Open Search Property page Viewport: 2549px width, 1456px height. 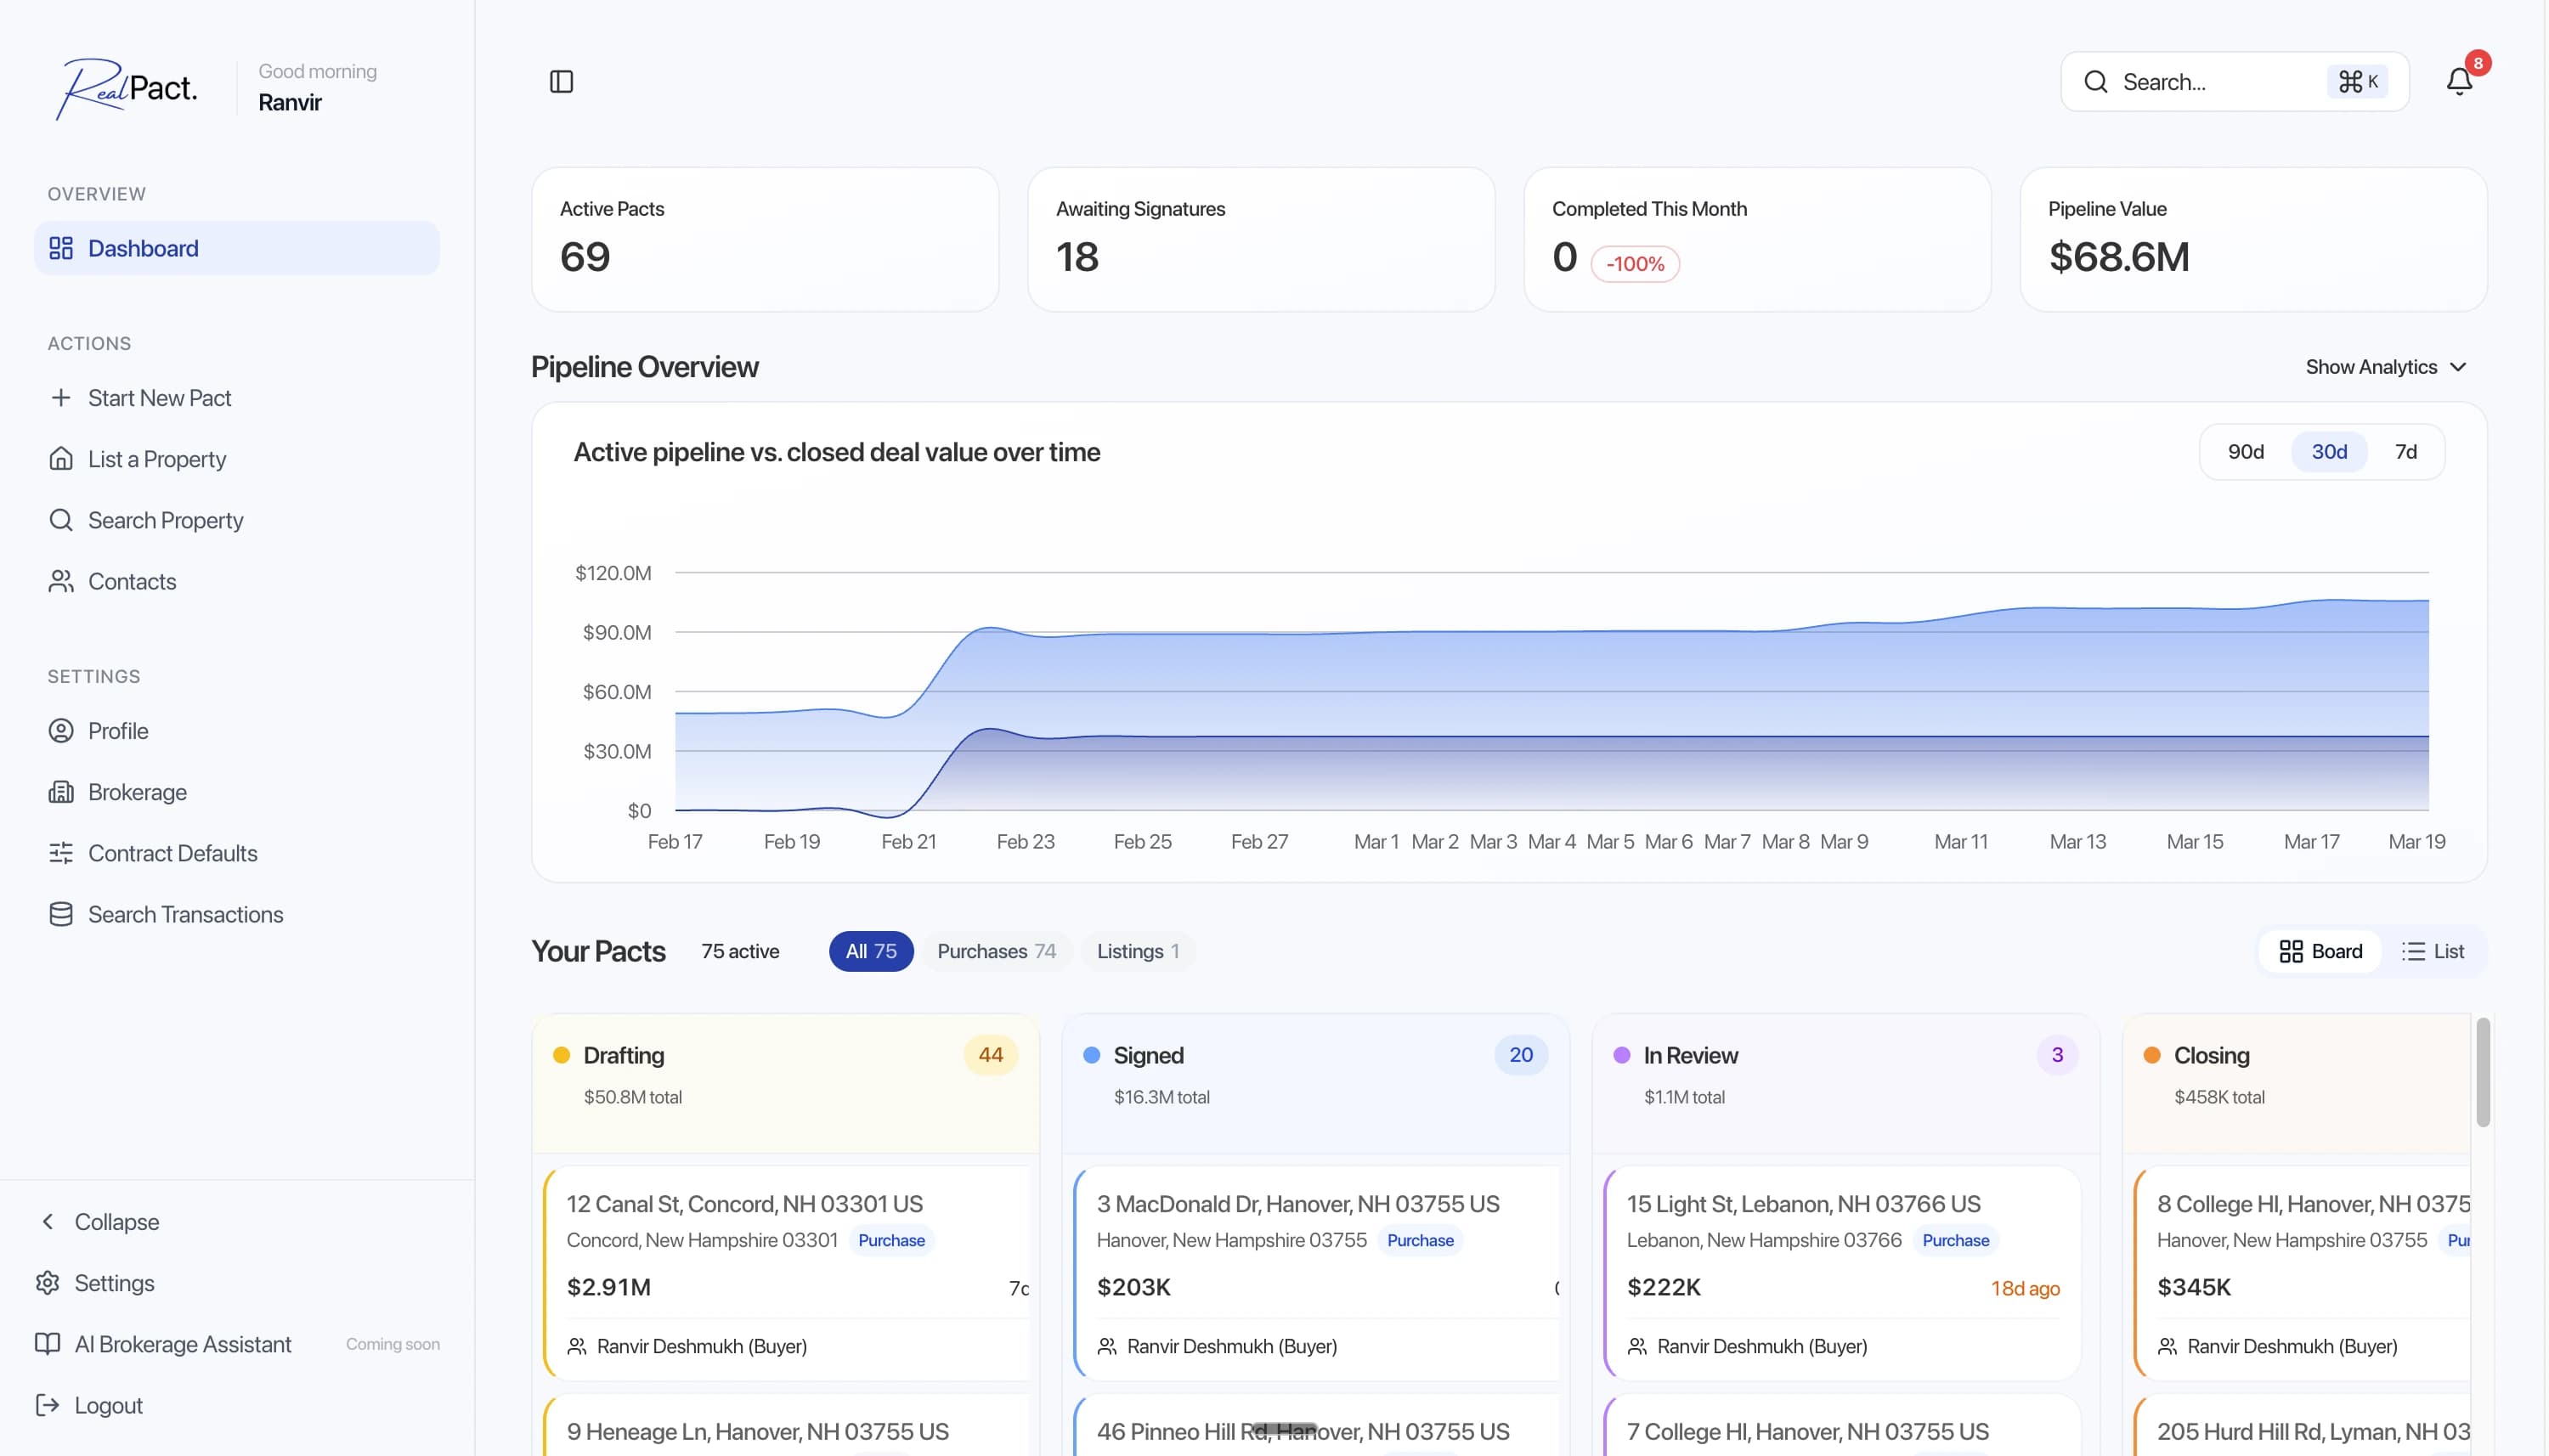(x=237, y=520)
